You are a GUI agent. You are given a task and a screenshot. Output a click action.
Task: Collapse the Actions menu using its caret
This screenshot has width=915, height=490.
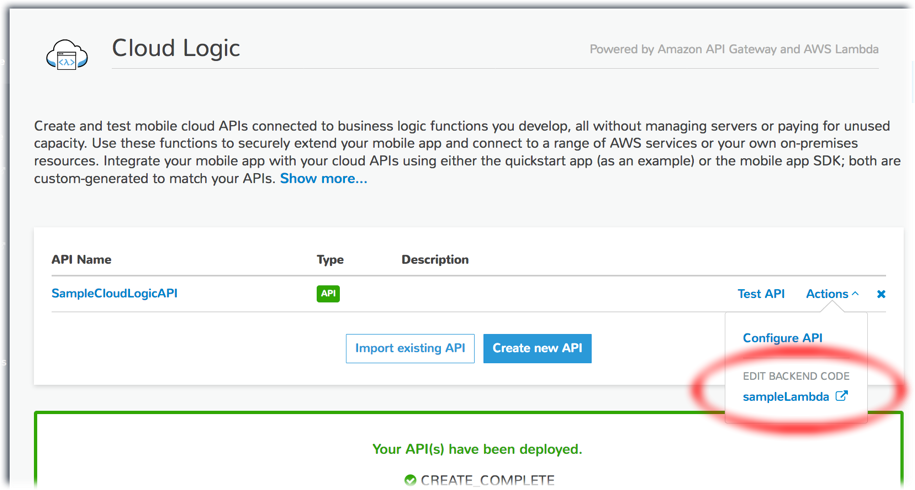tap(855, 294)
